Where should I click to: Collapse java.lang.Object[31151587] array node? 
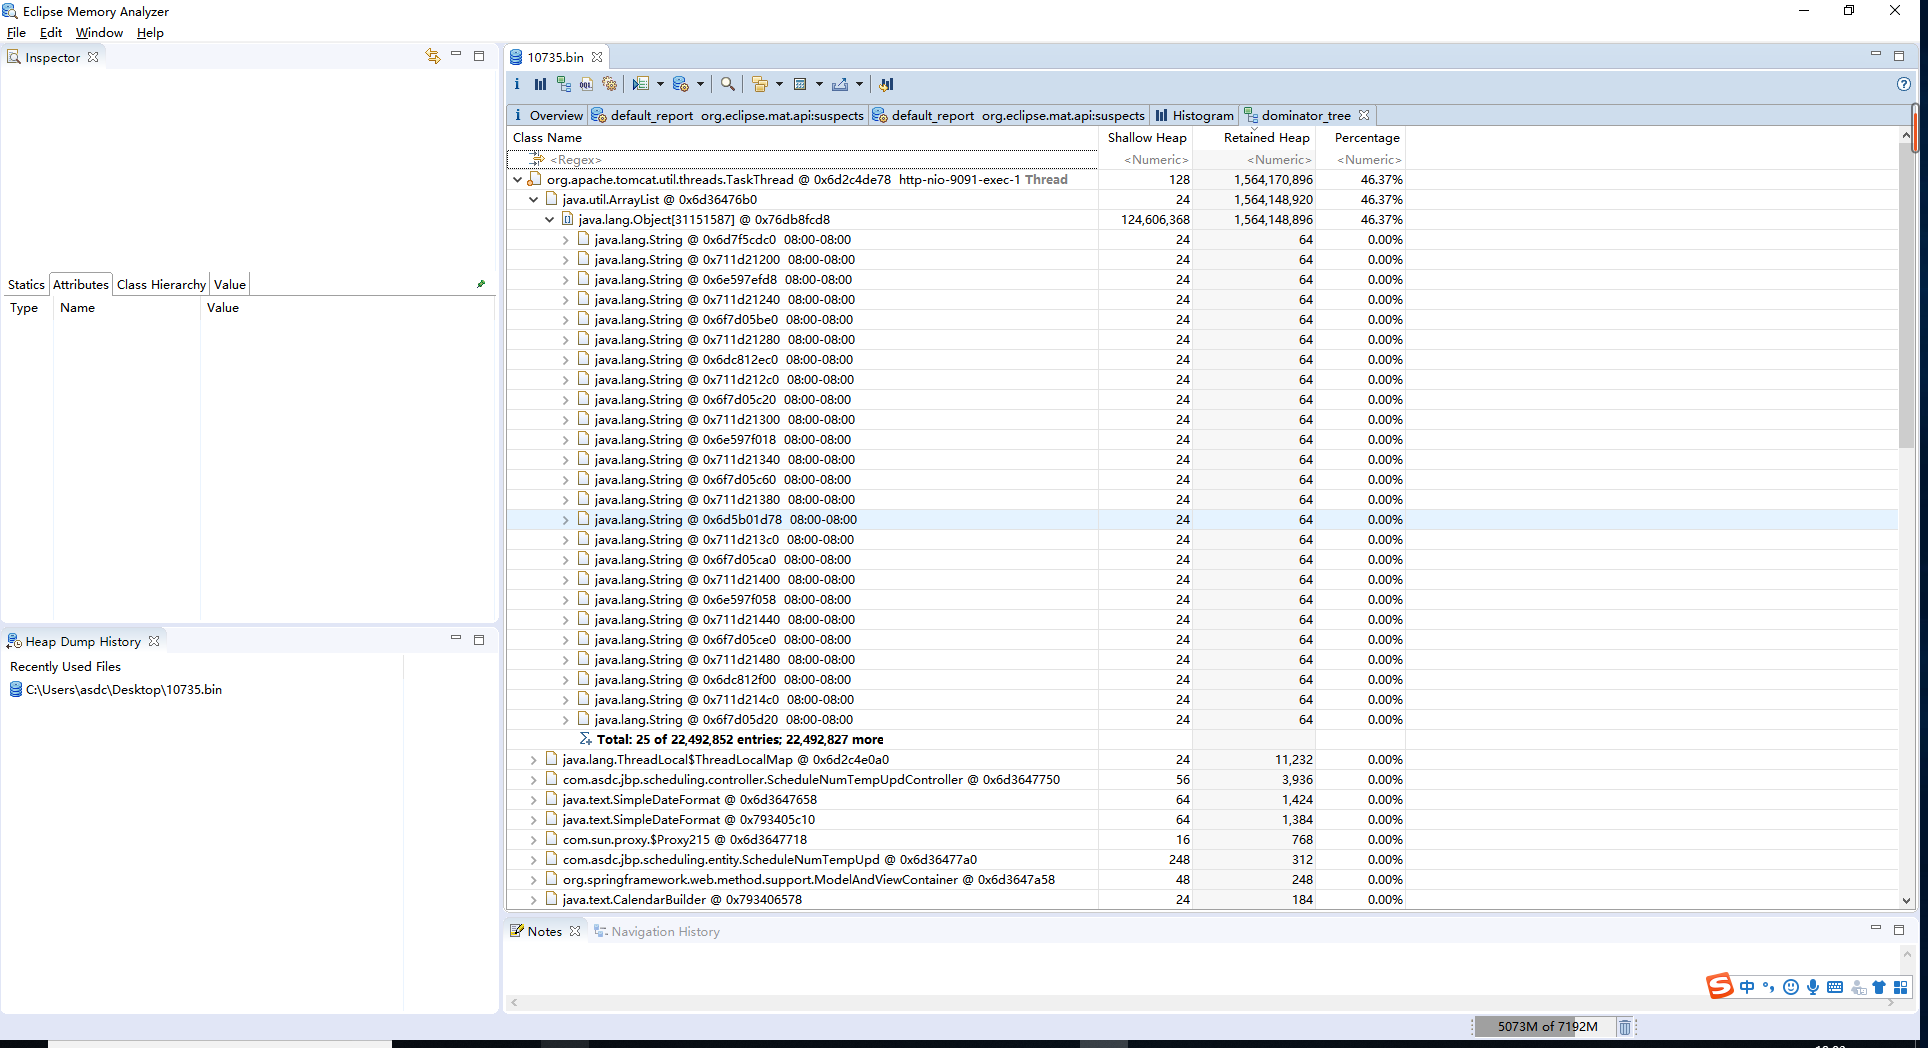[550, 220]
